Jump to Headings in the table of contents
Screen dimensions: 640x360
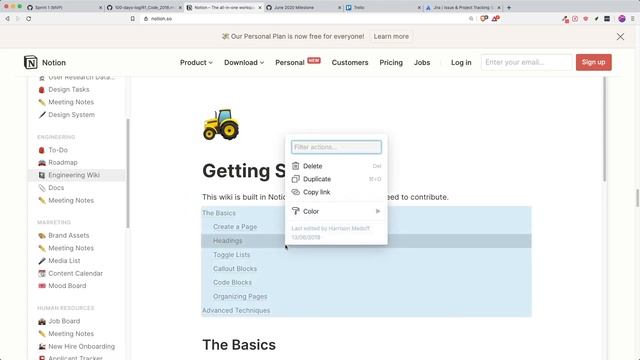228,241
